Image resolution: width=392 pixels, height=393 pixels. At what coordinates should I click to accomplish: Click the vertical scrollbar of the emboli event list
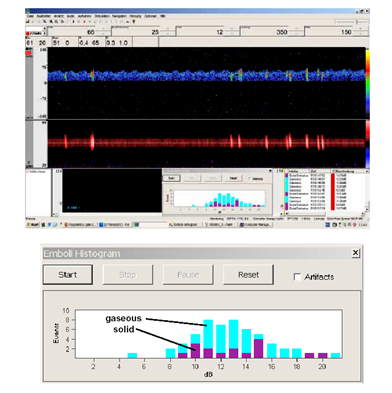(367, 190)
